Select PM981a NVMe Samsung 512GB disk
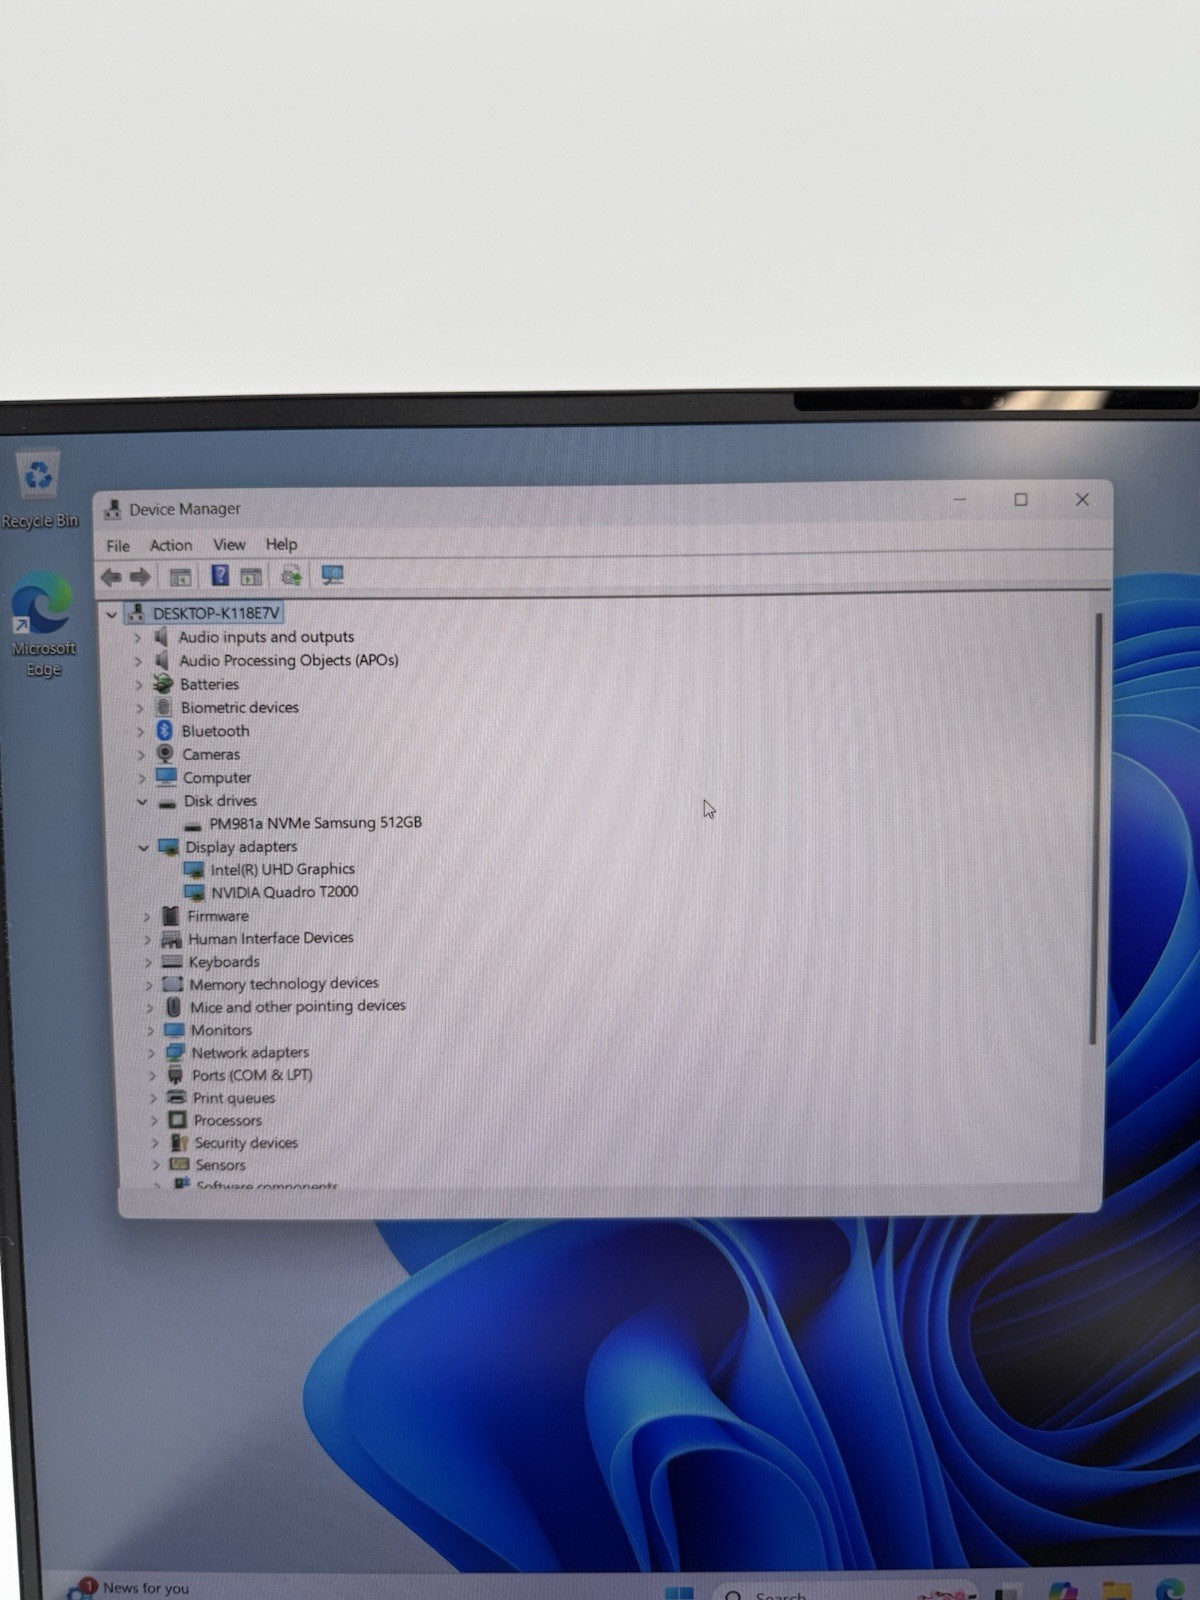This screenshot has height=1600, width=1200. click(x=315, y=822)
